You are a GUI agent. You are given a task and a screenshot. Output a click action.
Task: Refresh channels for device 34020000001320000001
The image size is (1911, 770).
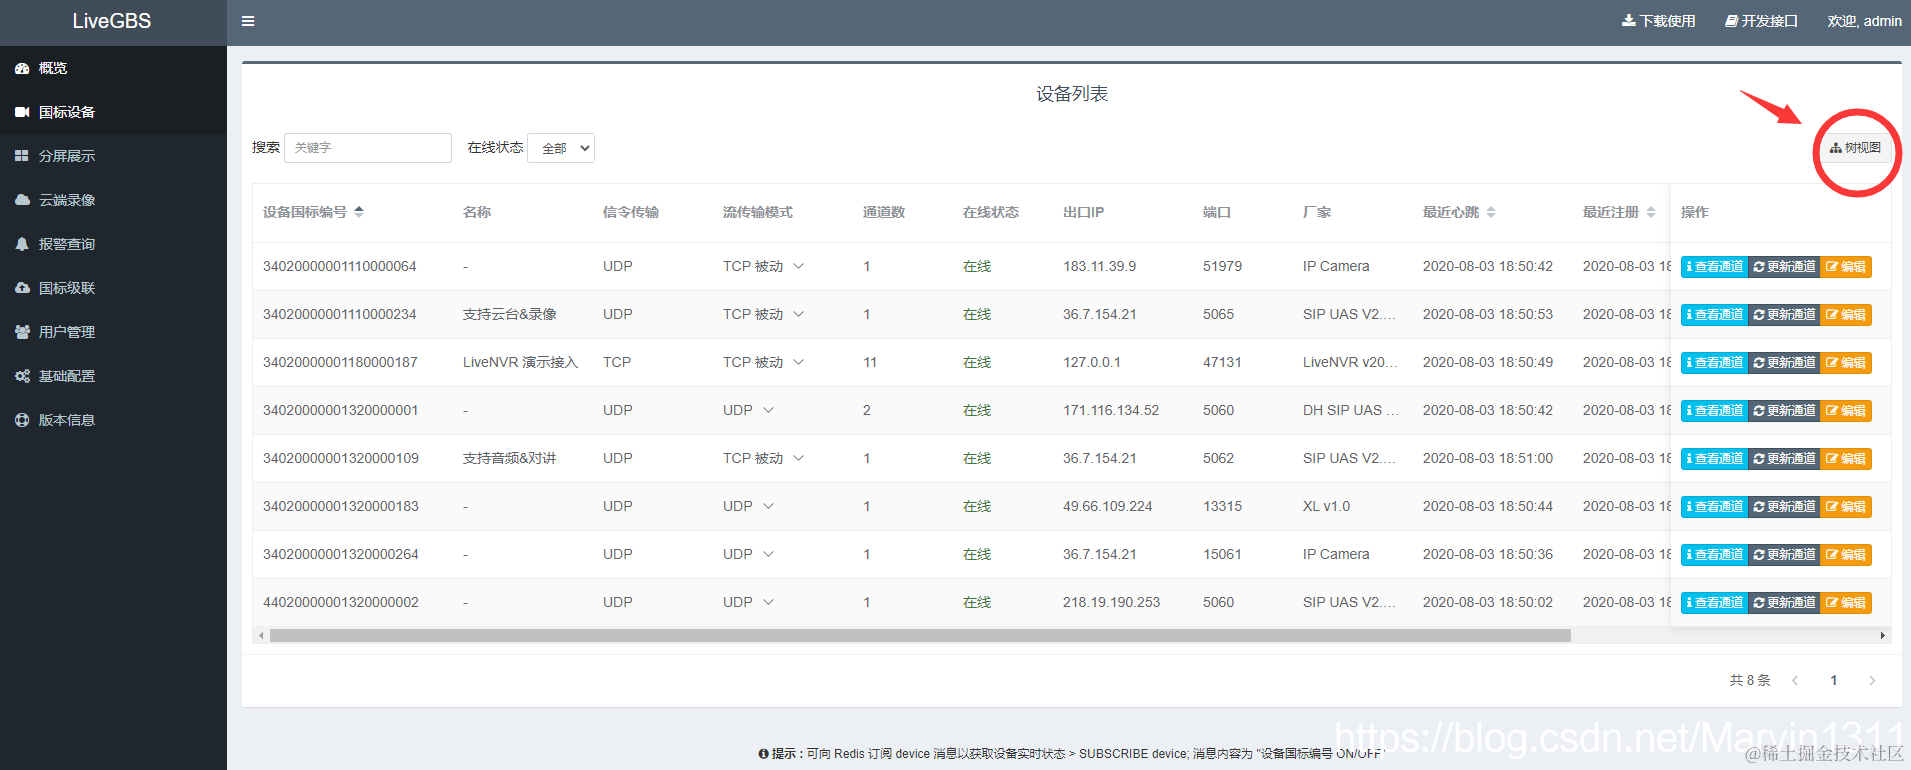point(1784,411)
